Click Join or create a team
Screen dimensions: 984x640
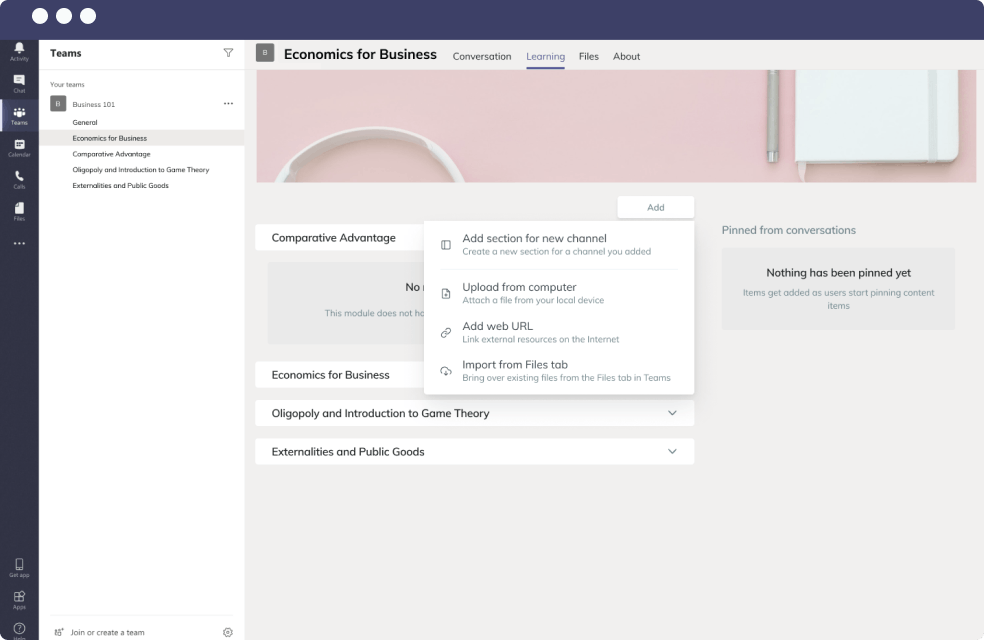click(107, 632)
